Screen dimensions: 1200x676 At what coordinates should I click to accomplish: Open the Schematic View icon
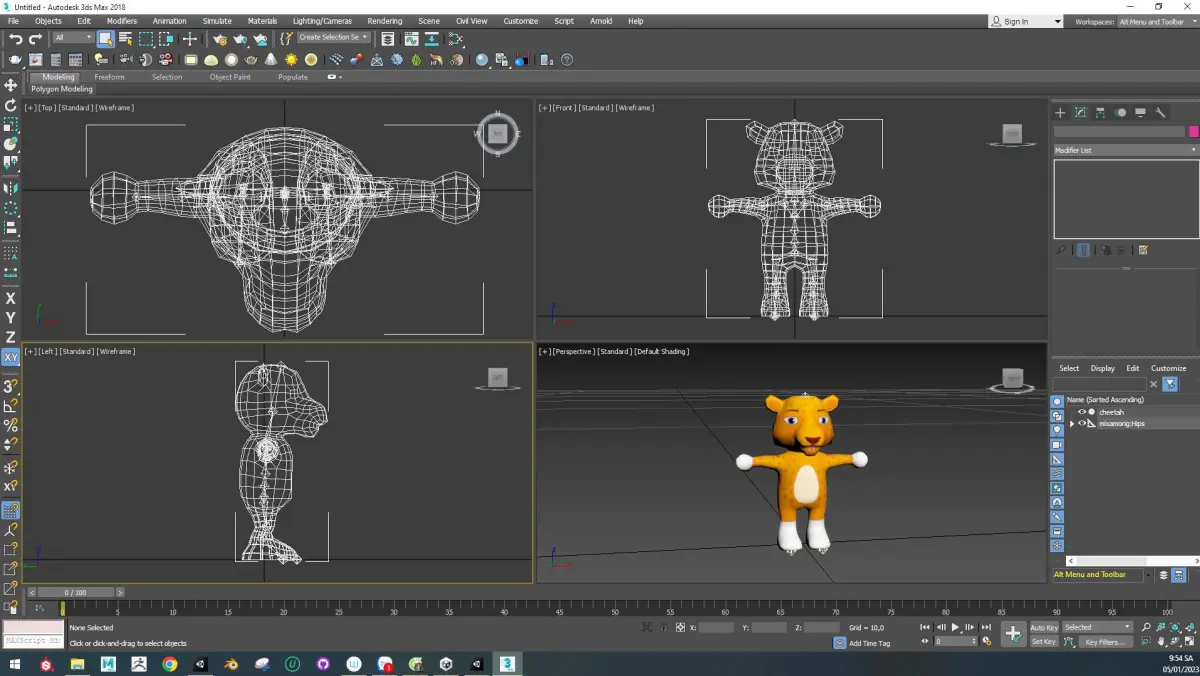tap(456, 39)
